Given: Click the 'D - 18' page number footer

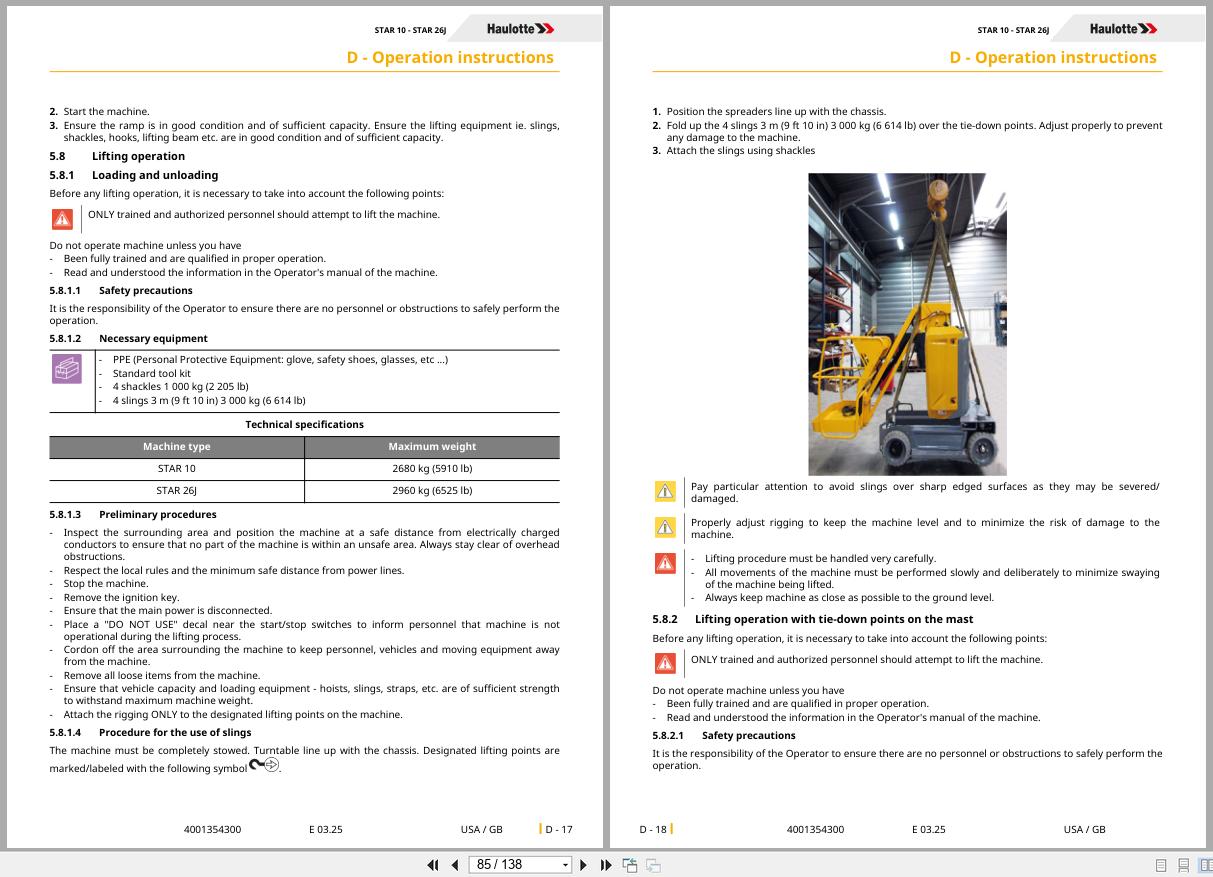Looking at the screenshot, I should [x=653, y=829].
